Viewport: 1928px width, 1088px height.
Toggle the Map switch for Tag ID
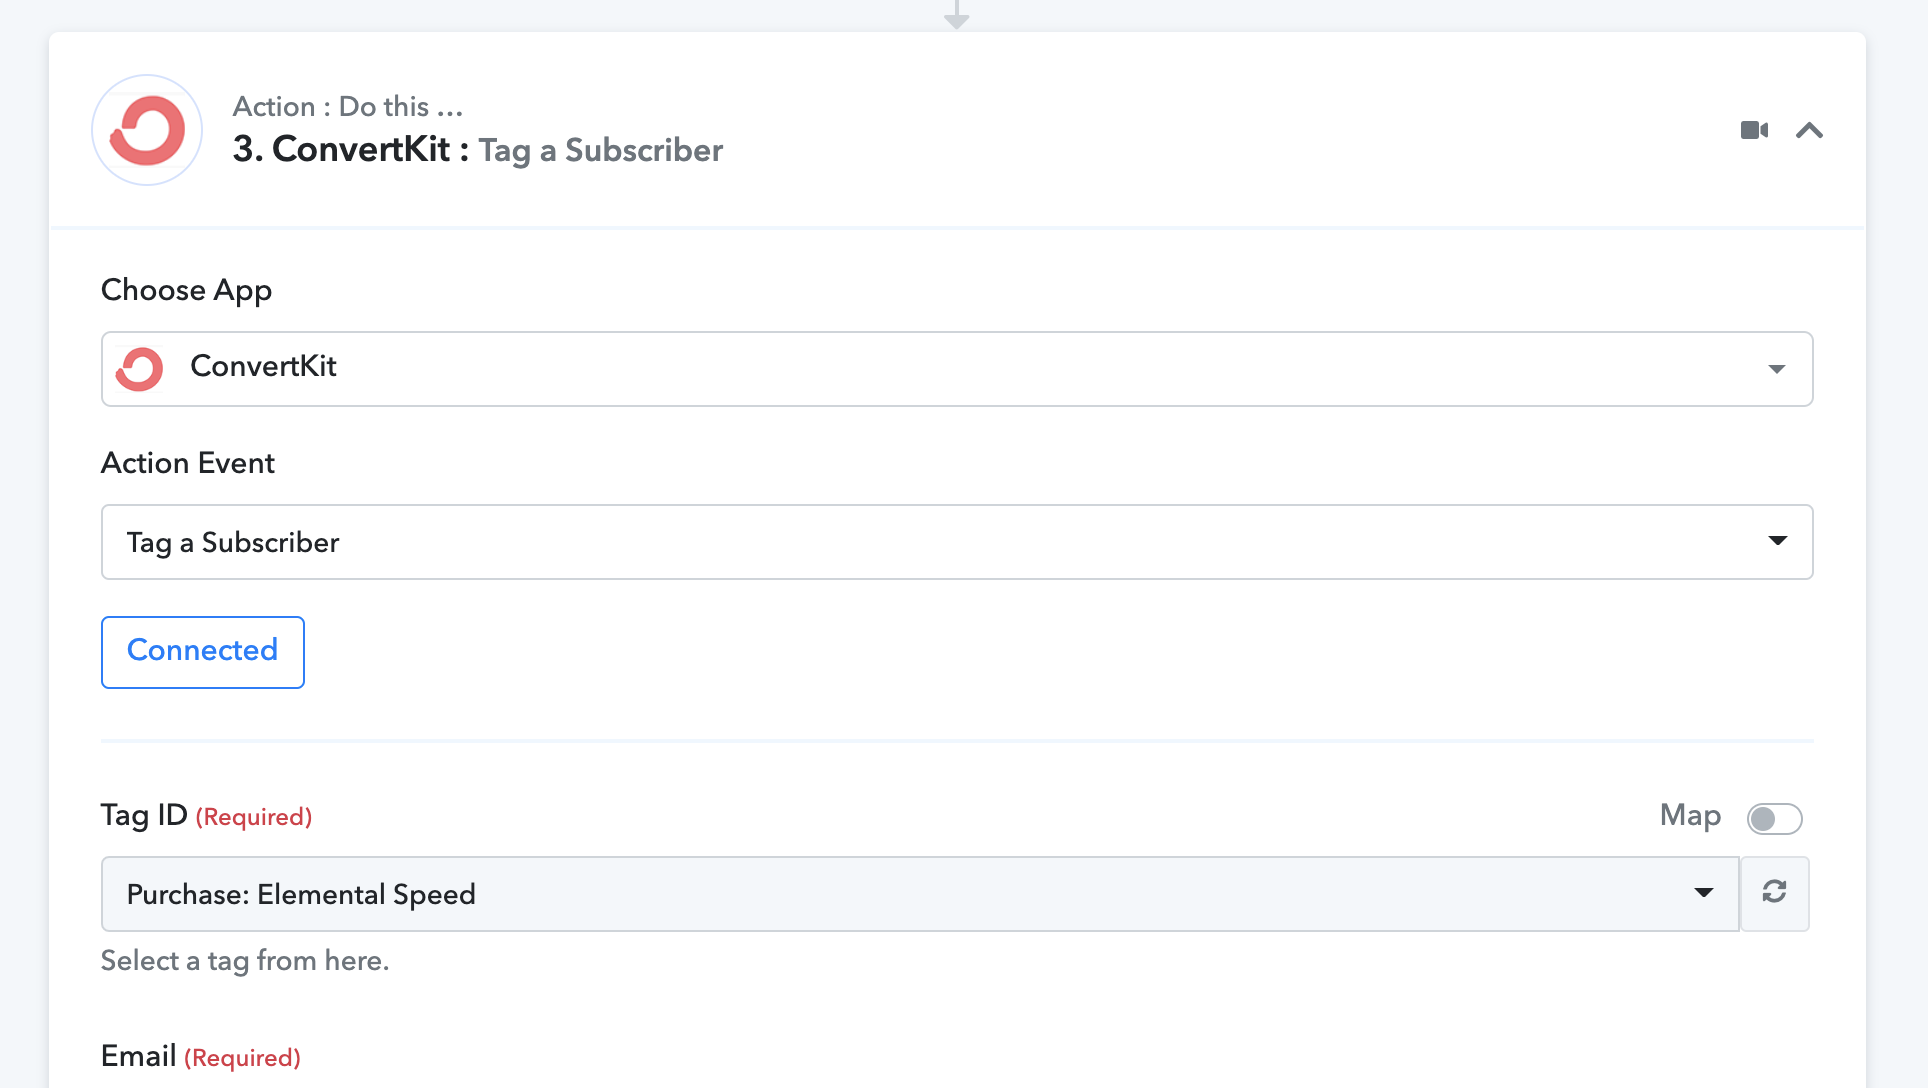click(x=1774, y=819)
